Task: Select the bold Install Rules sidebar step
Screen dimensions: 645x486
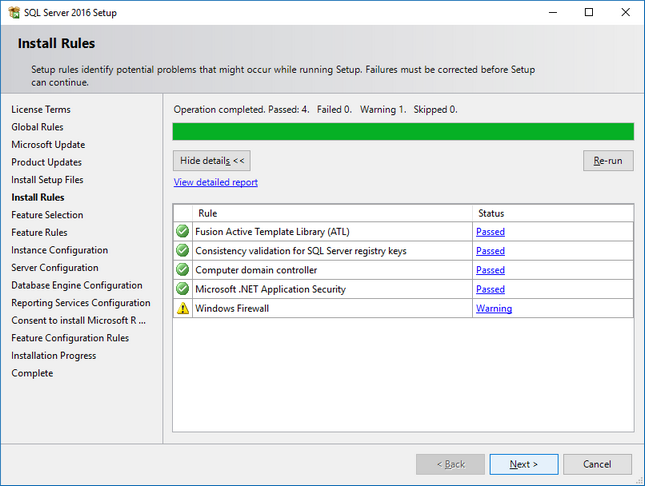Action: click(x=38, y=198)
